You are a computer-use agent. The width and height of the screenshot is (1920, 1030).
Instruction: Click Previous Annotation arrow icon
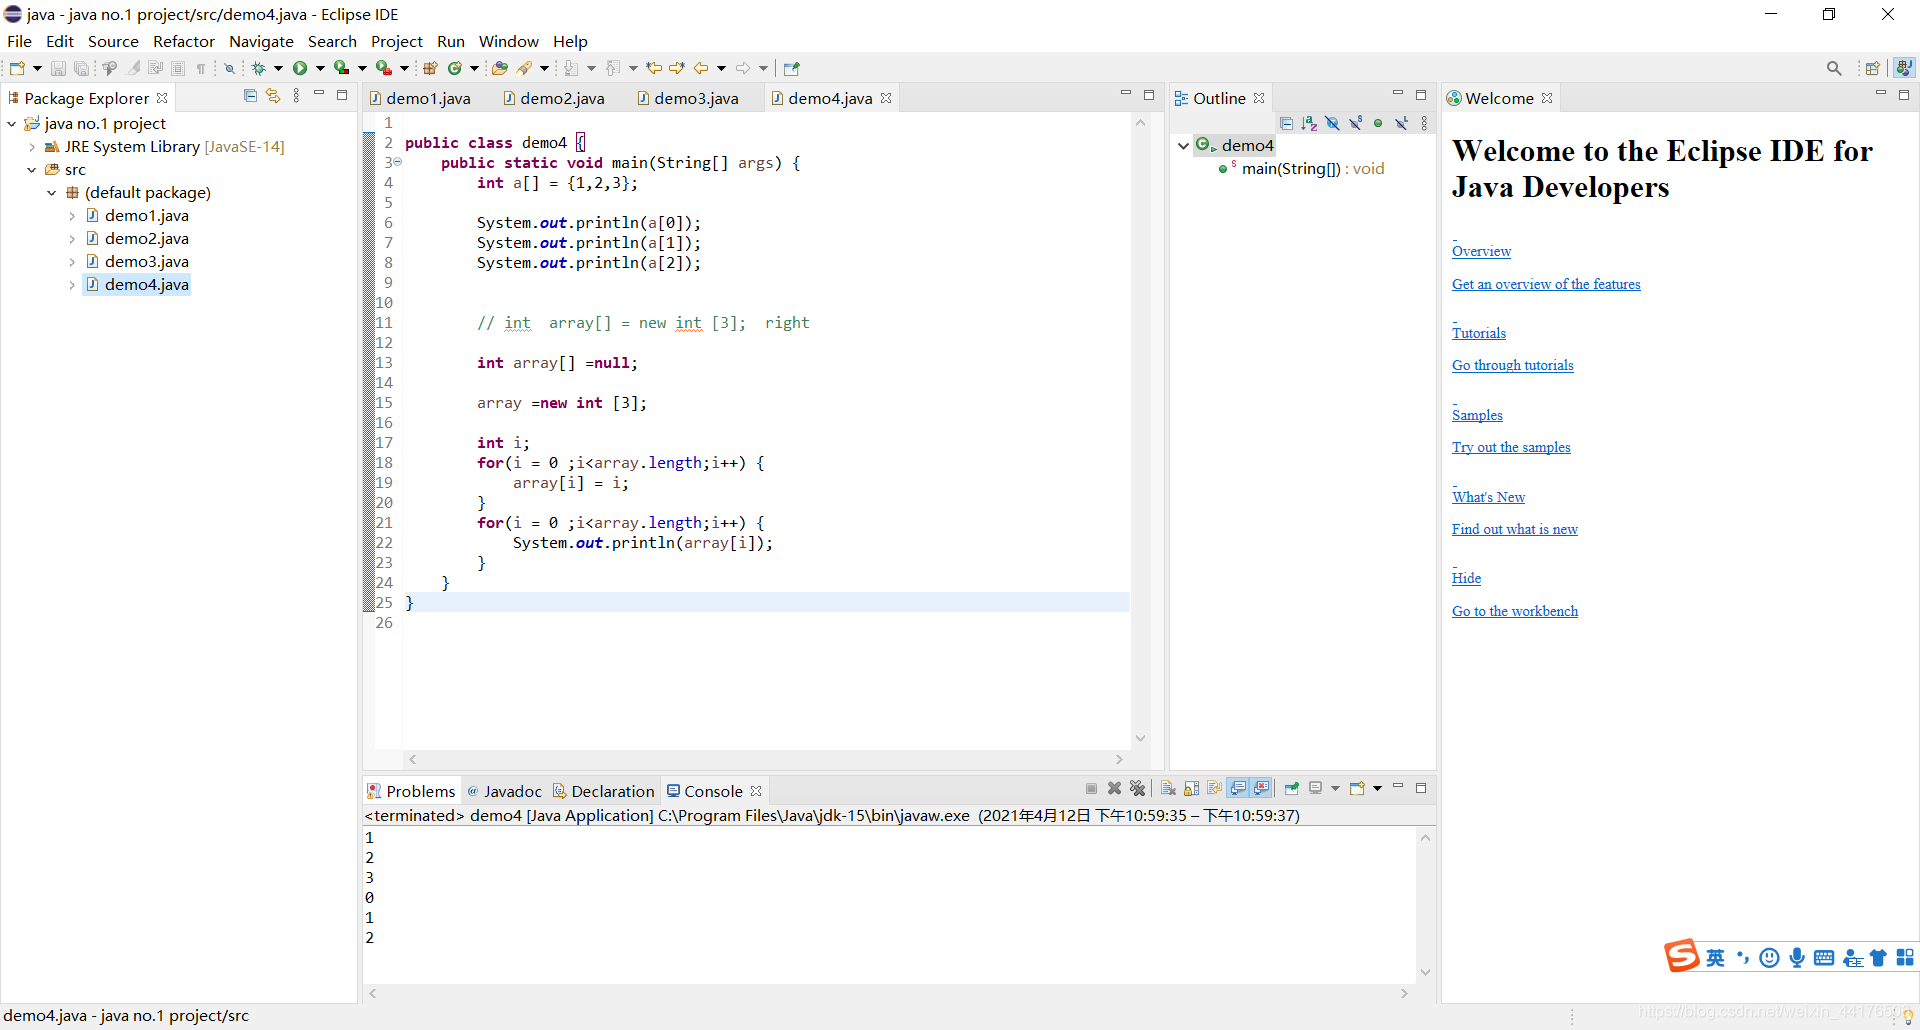[613, 68]
